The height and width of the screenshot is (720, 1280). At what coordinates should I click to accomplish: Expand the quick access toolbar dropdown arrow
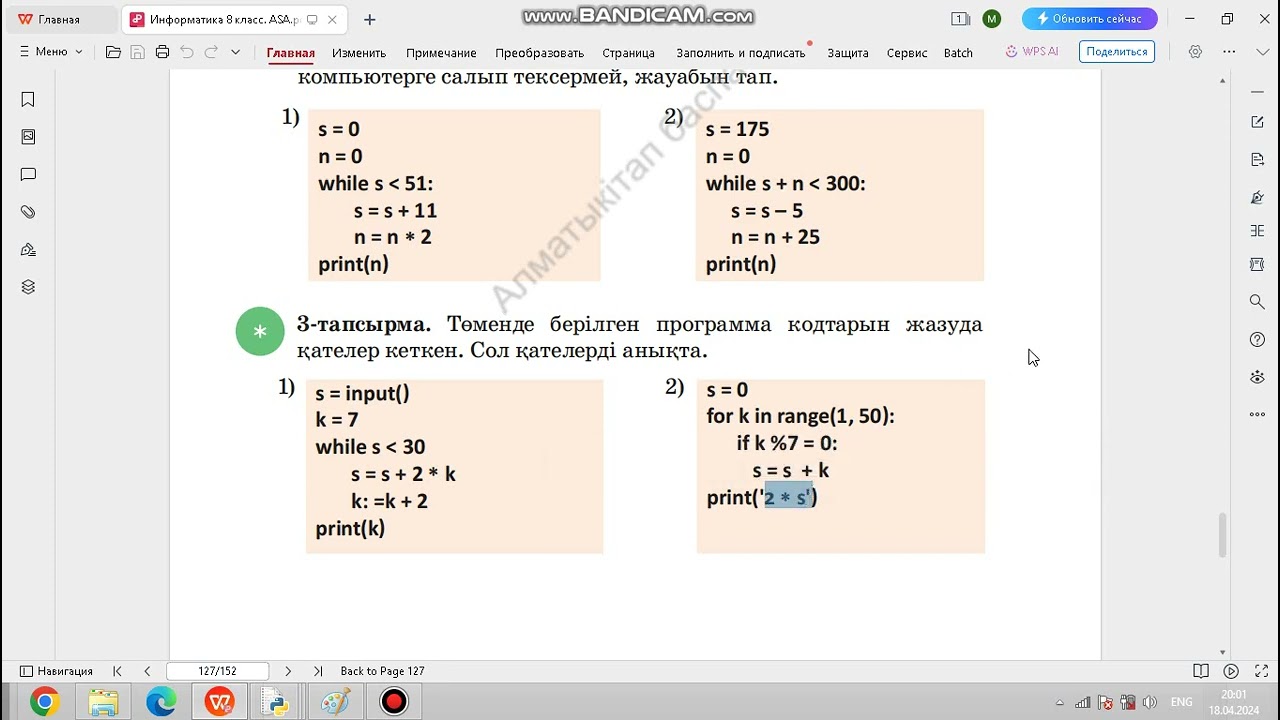235,52
